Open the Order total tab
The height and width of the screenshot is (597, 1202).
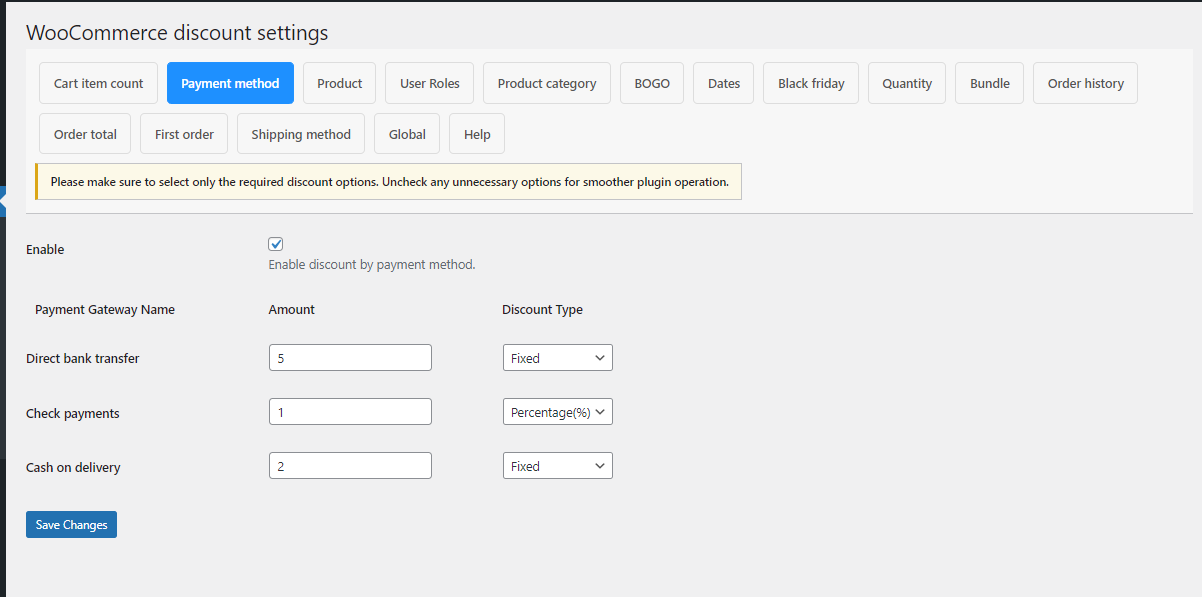pos(84,133)
